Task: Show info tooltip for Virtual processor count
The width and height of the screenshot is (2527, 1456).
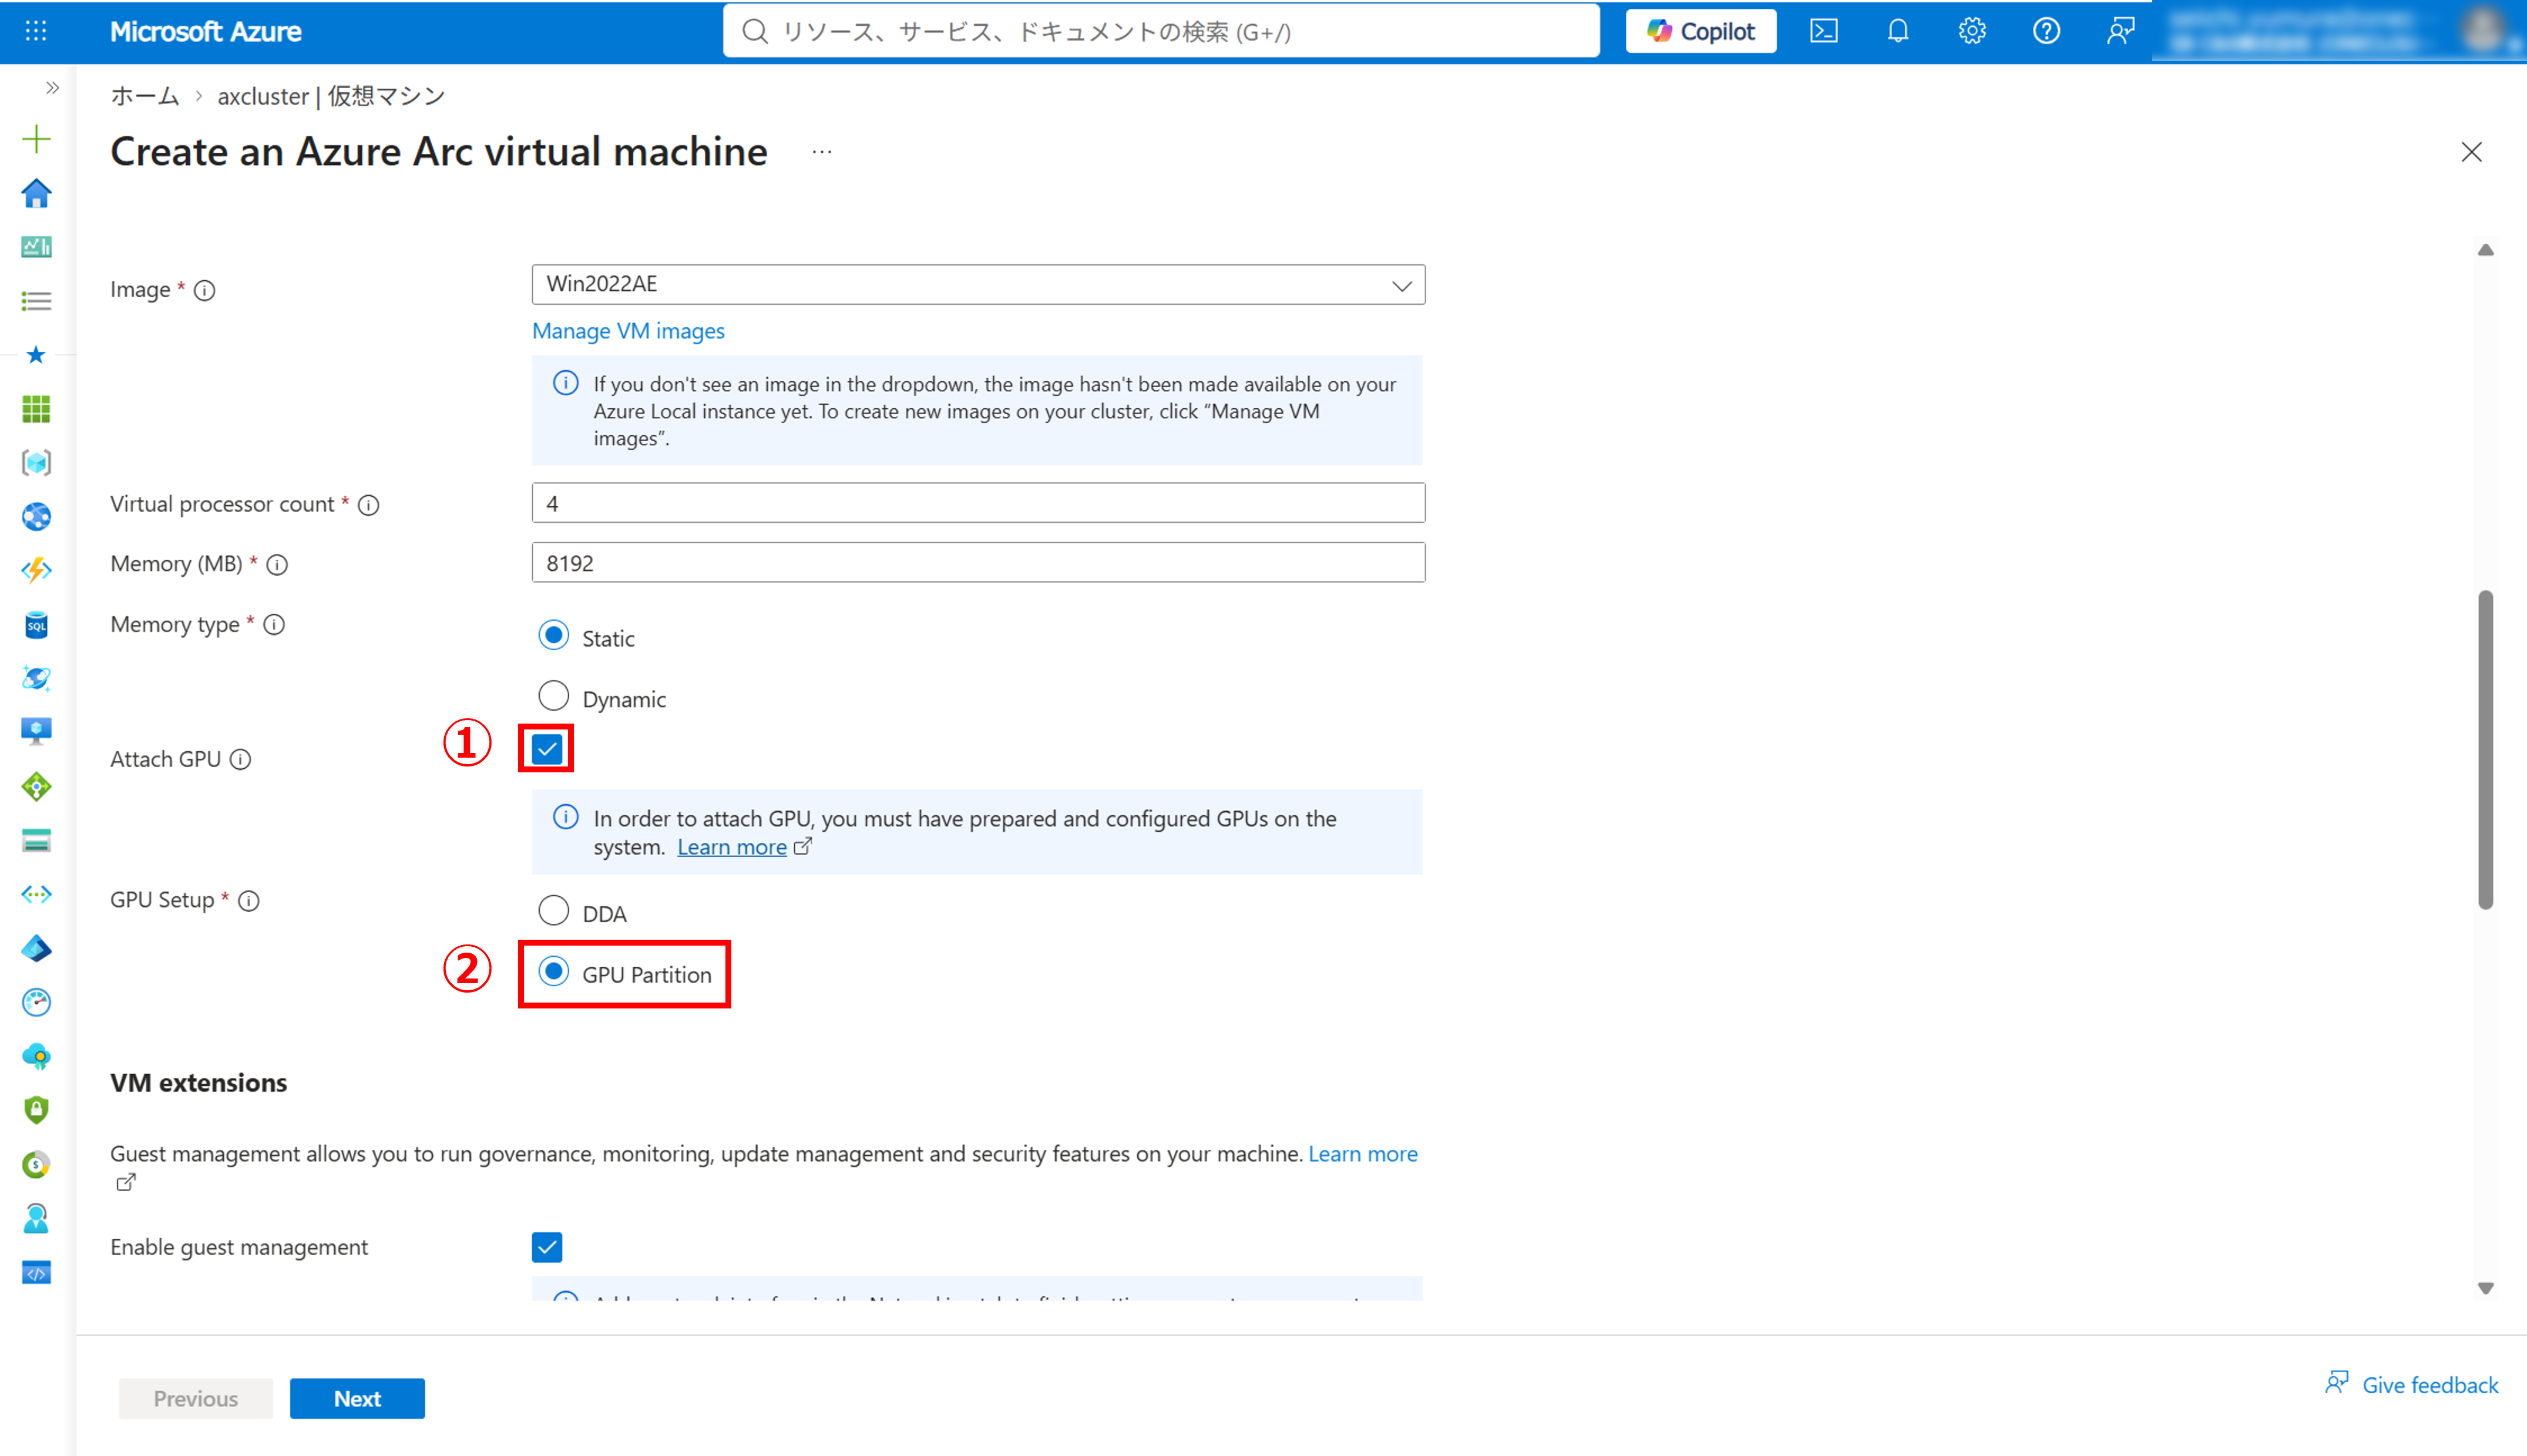Action: click(x=369, y=505)
